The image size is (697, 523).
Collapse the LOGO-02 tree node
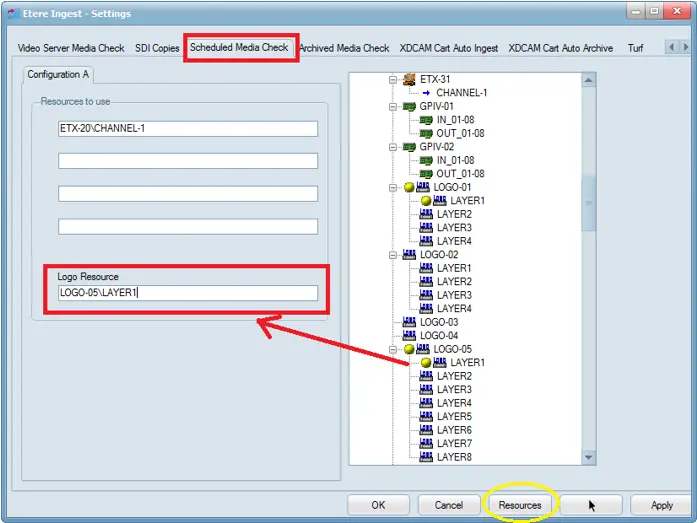click(x=394, y=255)
